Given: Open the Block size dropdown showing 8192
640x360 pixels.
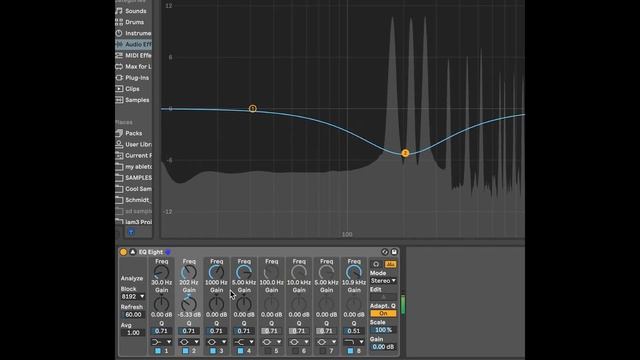Looking at the screenshot, I should [x=133, y=296].
